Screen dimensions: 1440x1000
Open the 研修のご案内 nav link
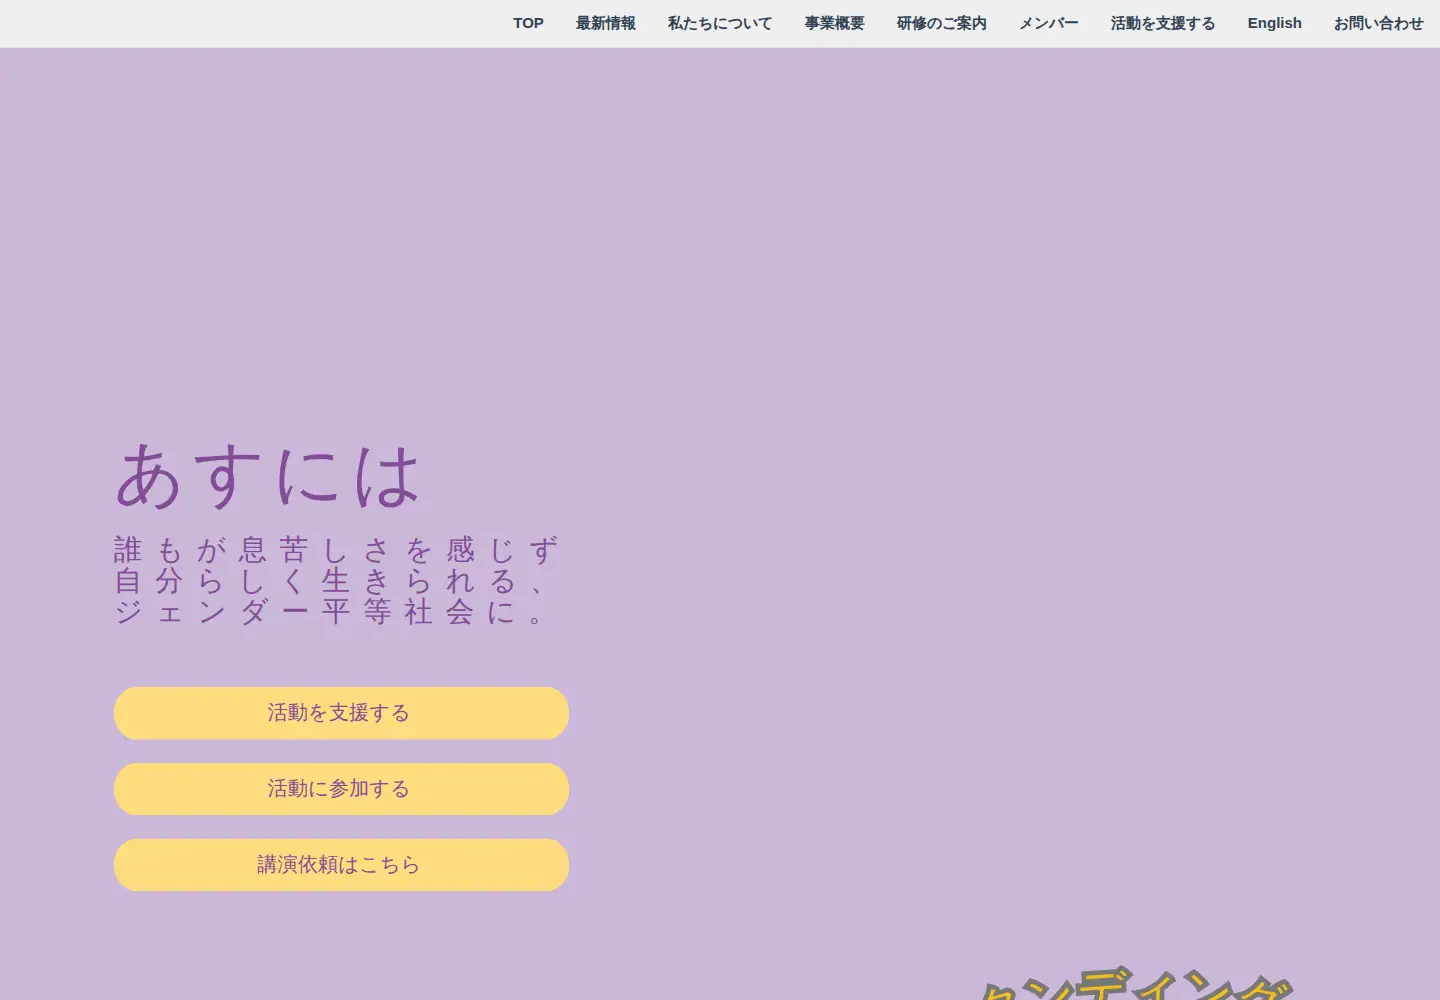[x=942, y=23]
